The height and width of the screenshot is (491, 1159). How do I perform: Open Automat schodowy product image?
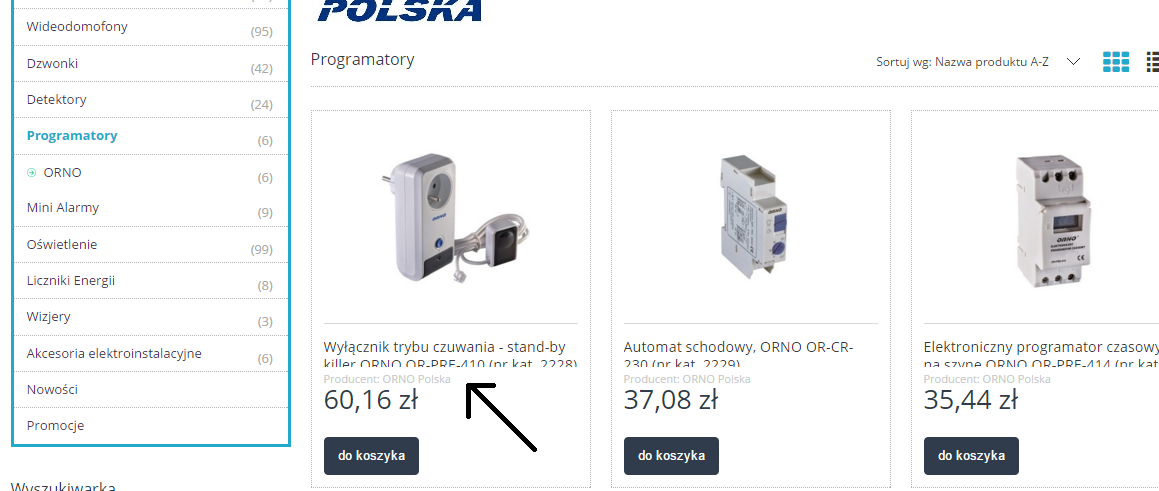tap(752, 217)
